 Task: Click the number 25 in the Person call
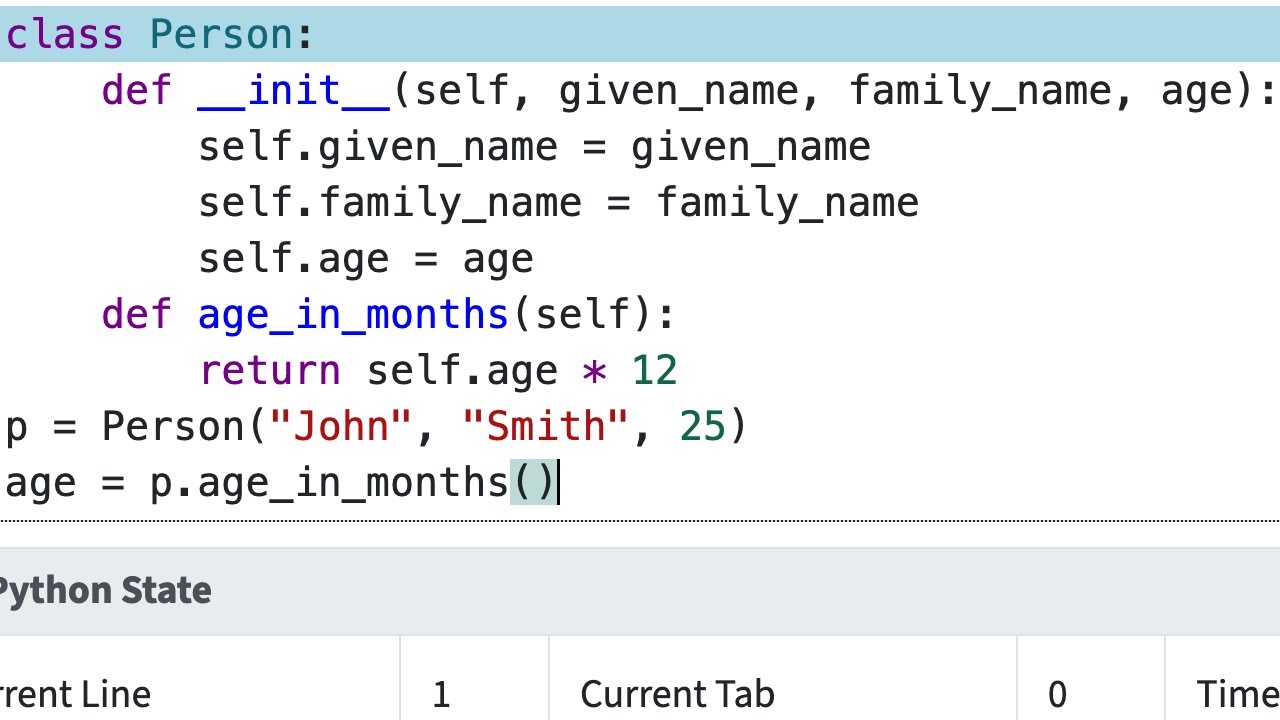(702, 427)
